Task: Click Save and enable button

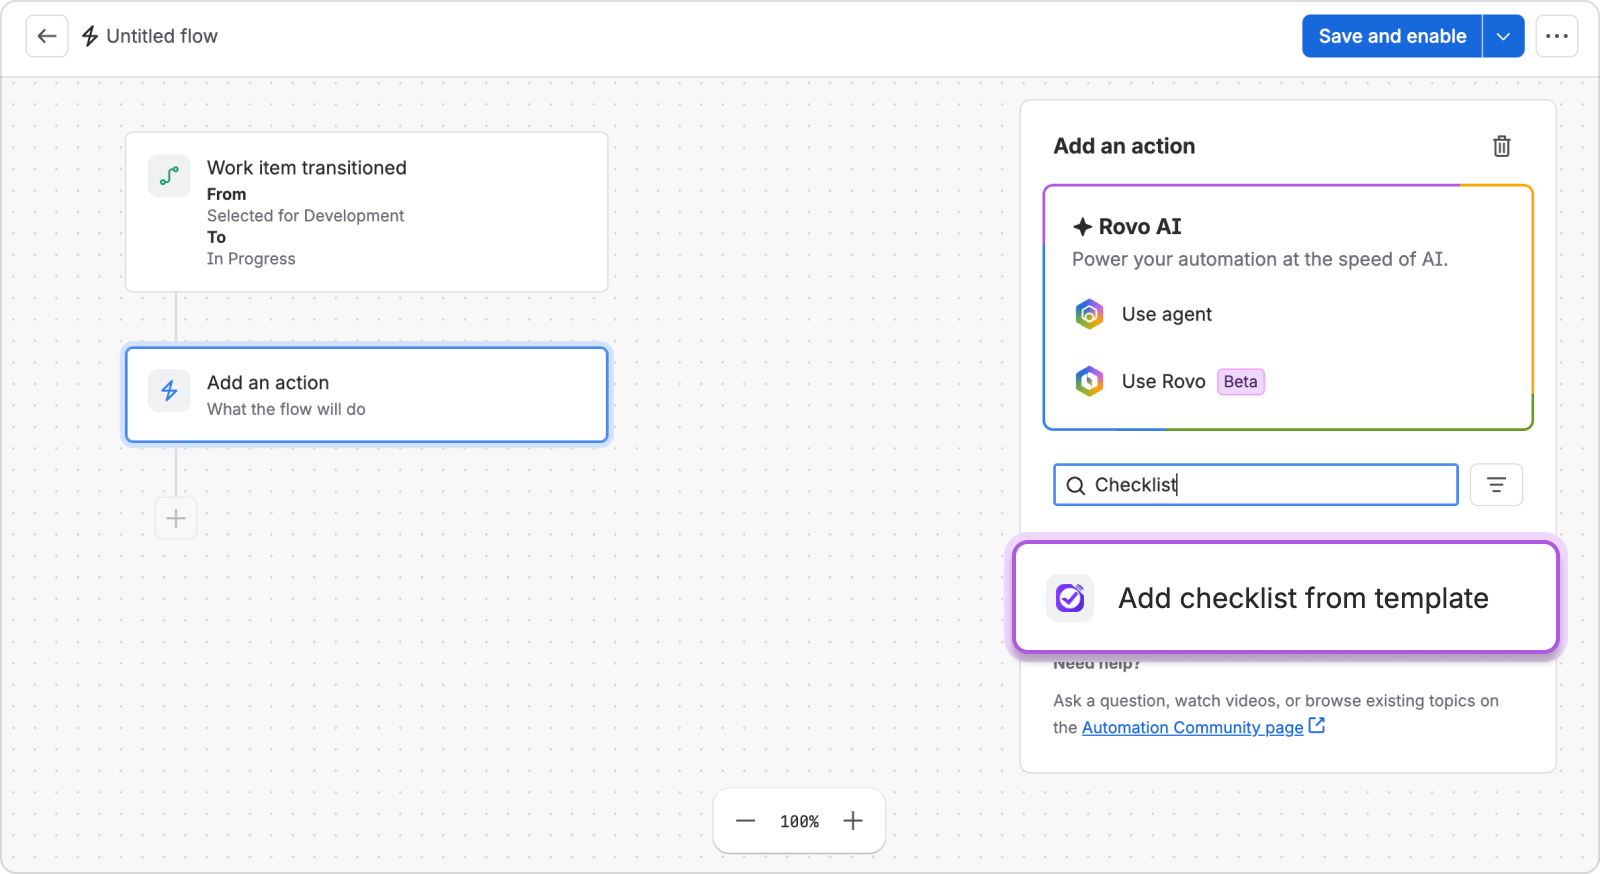Action: (1392, 36)
